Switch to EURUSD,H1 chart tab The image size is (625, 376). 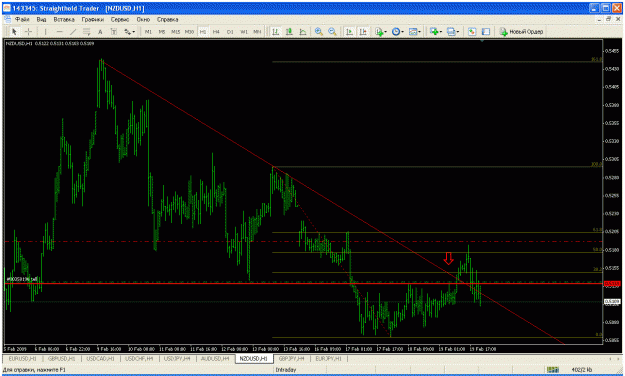22,359
